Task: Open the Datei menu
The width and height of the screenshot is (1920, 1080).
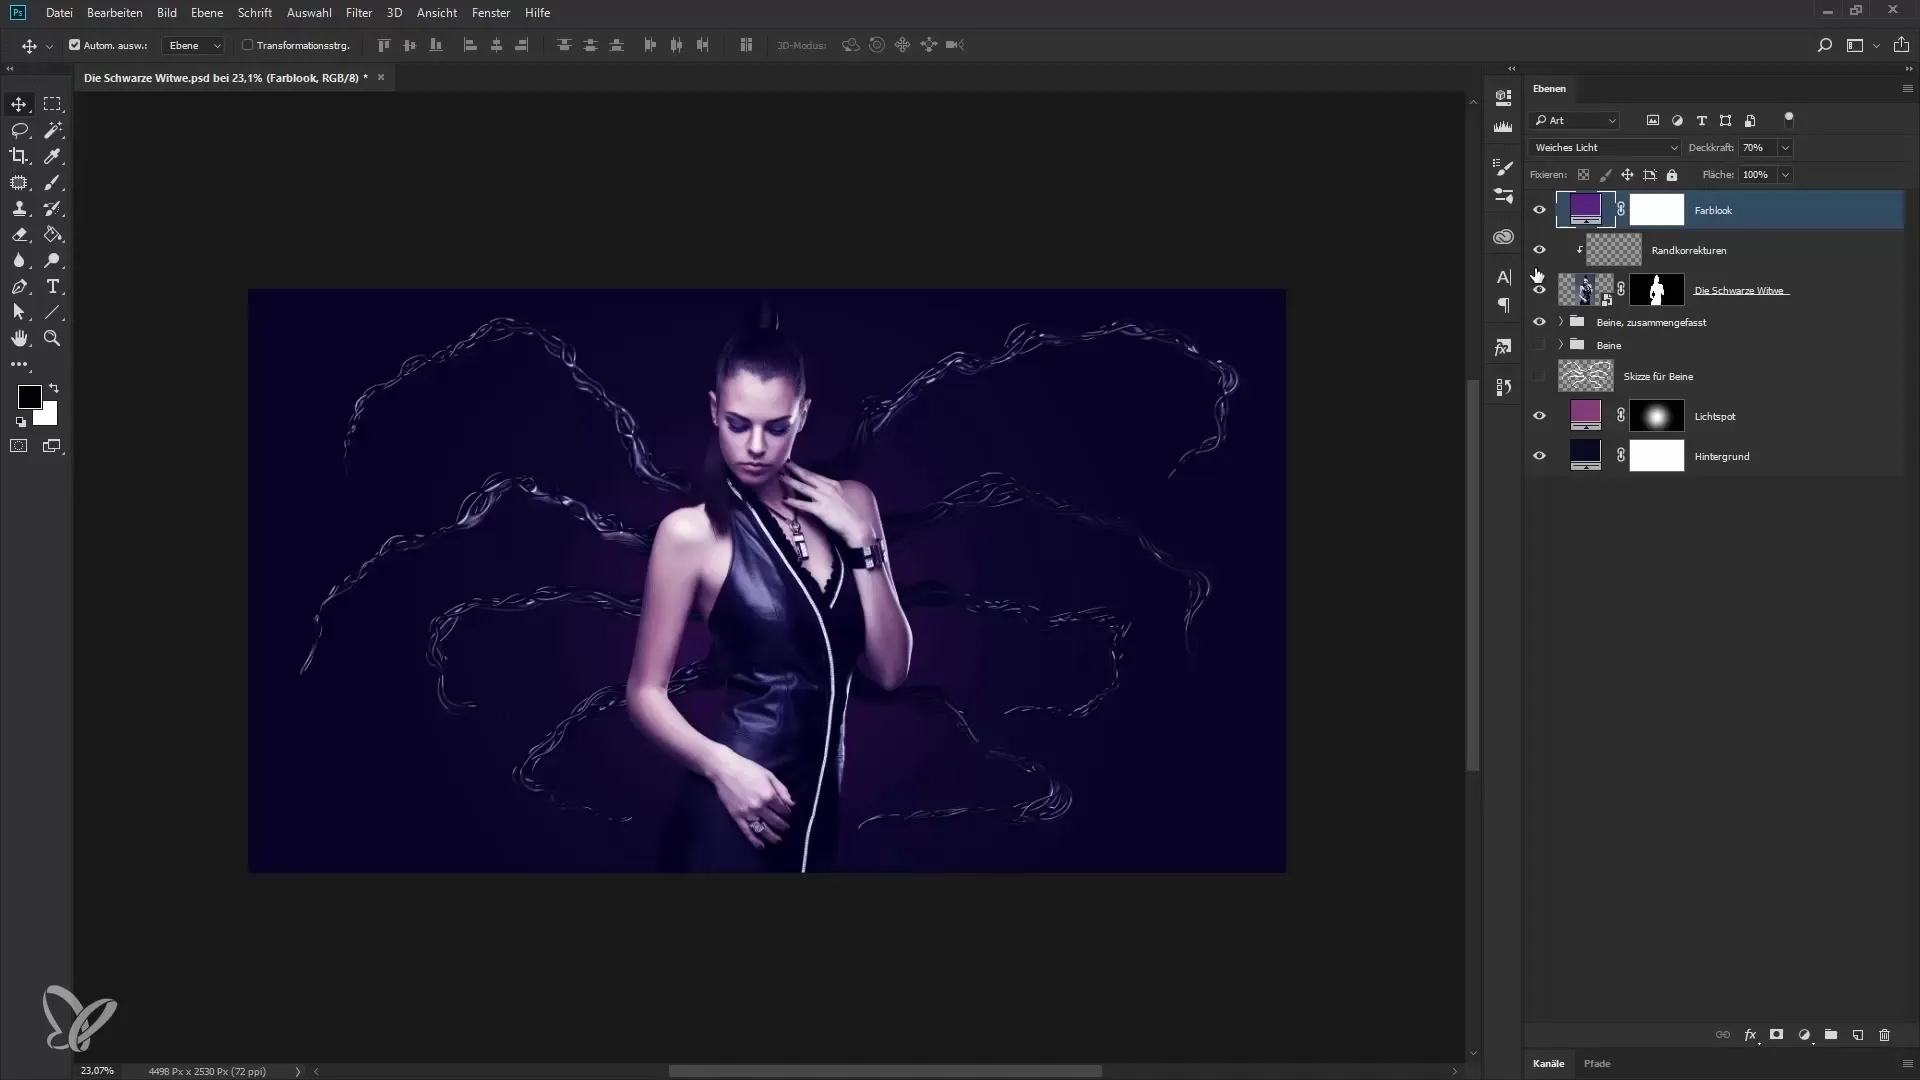Action: click(x=59, y=13)
